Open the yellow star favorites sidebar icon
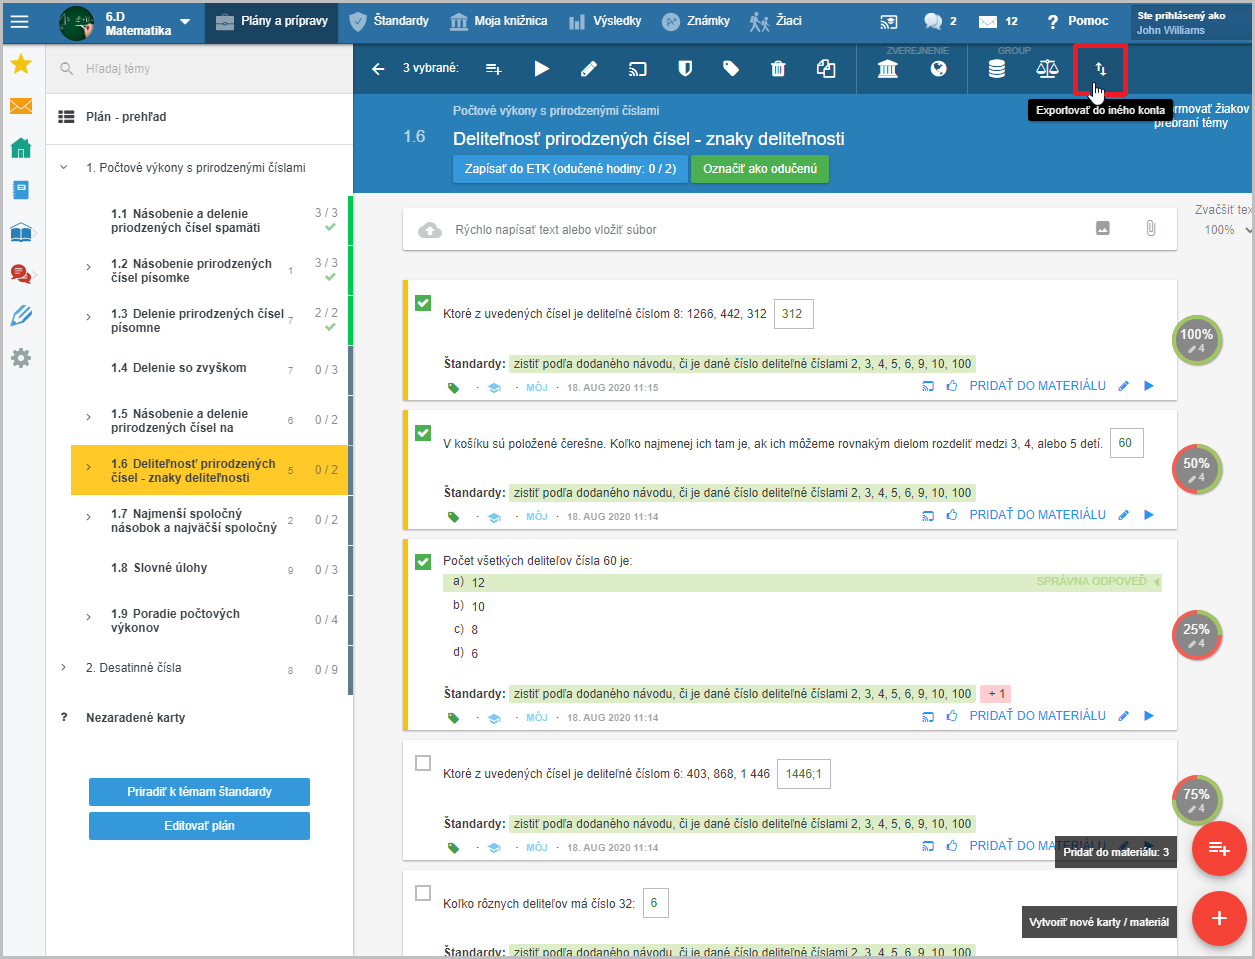Image resolution: width=1255 pixels, height=959 pixels. coord(21,64)
